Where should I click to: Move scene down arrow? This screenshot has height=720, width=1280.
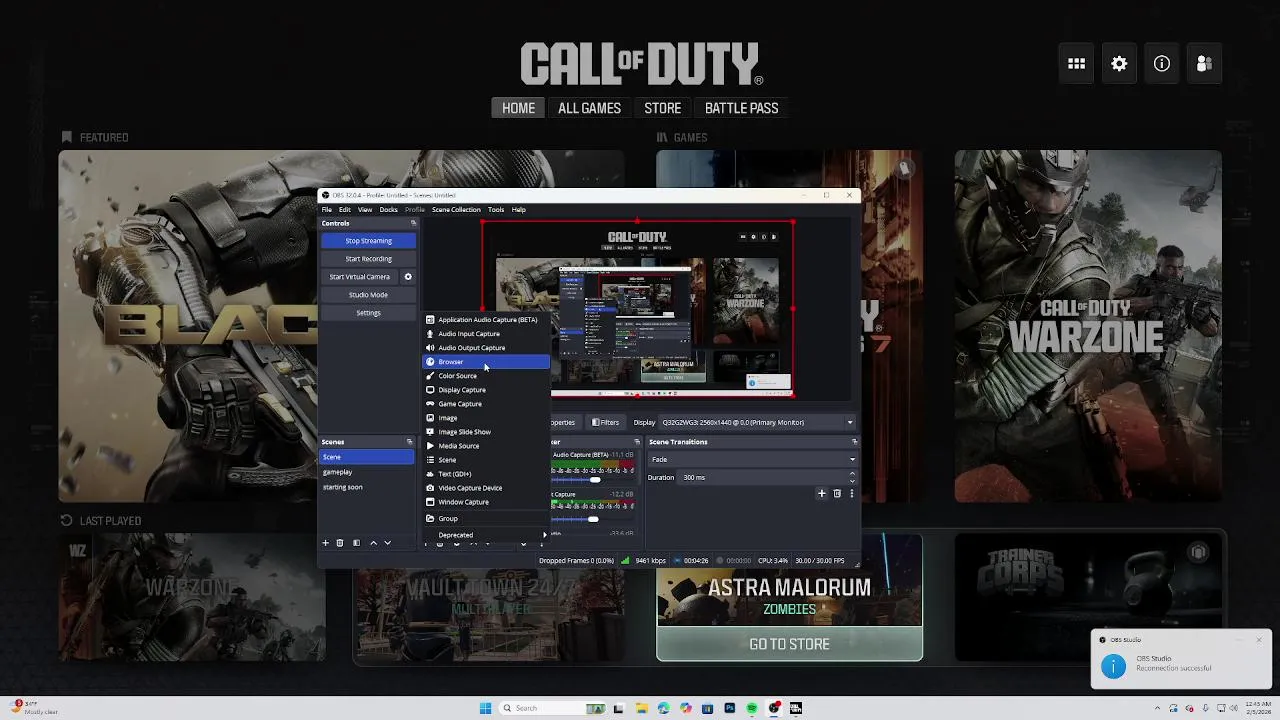[388, 543]
